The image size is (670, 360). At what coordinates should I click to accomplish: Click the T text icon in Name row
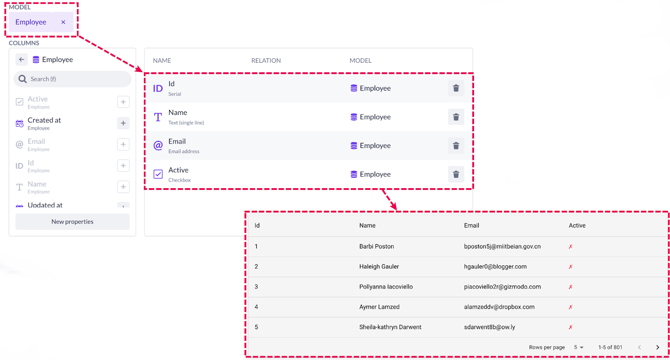pos(158,117)
